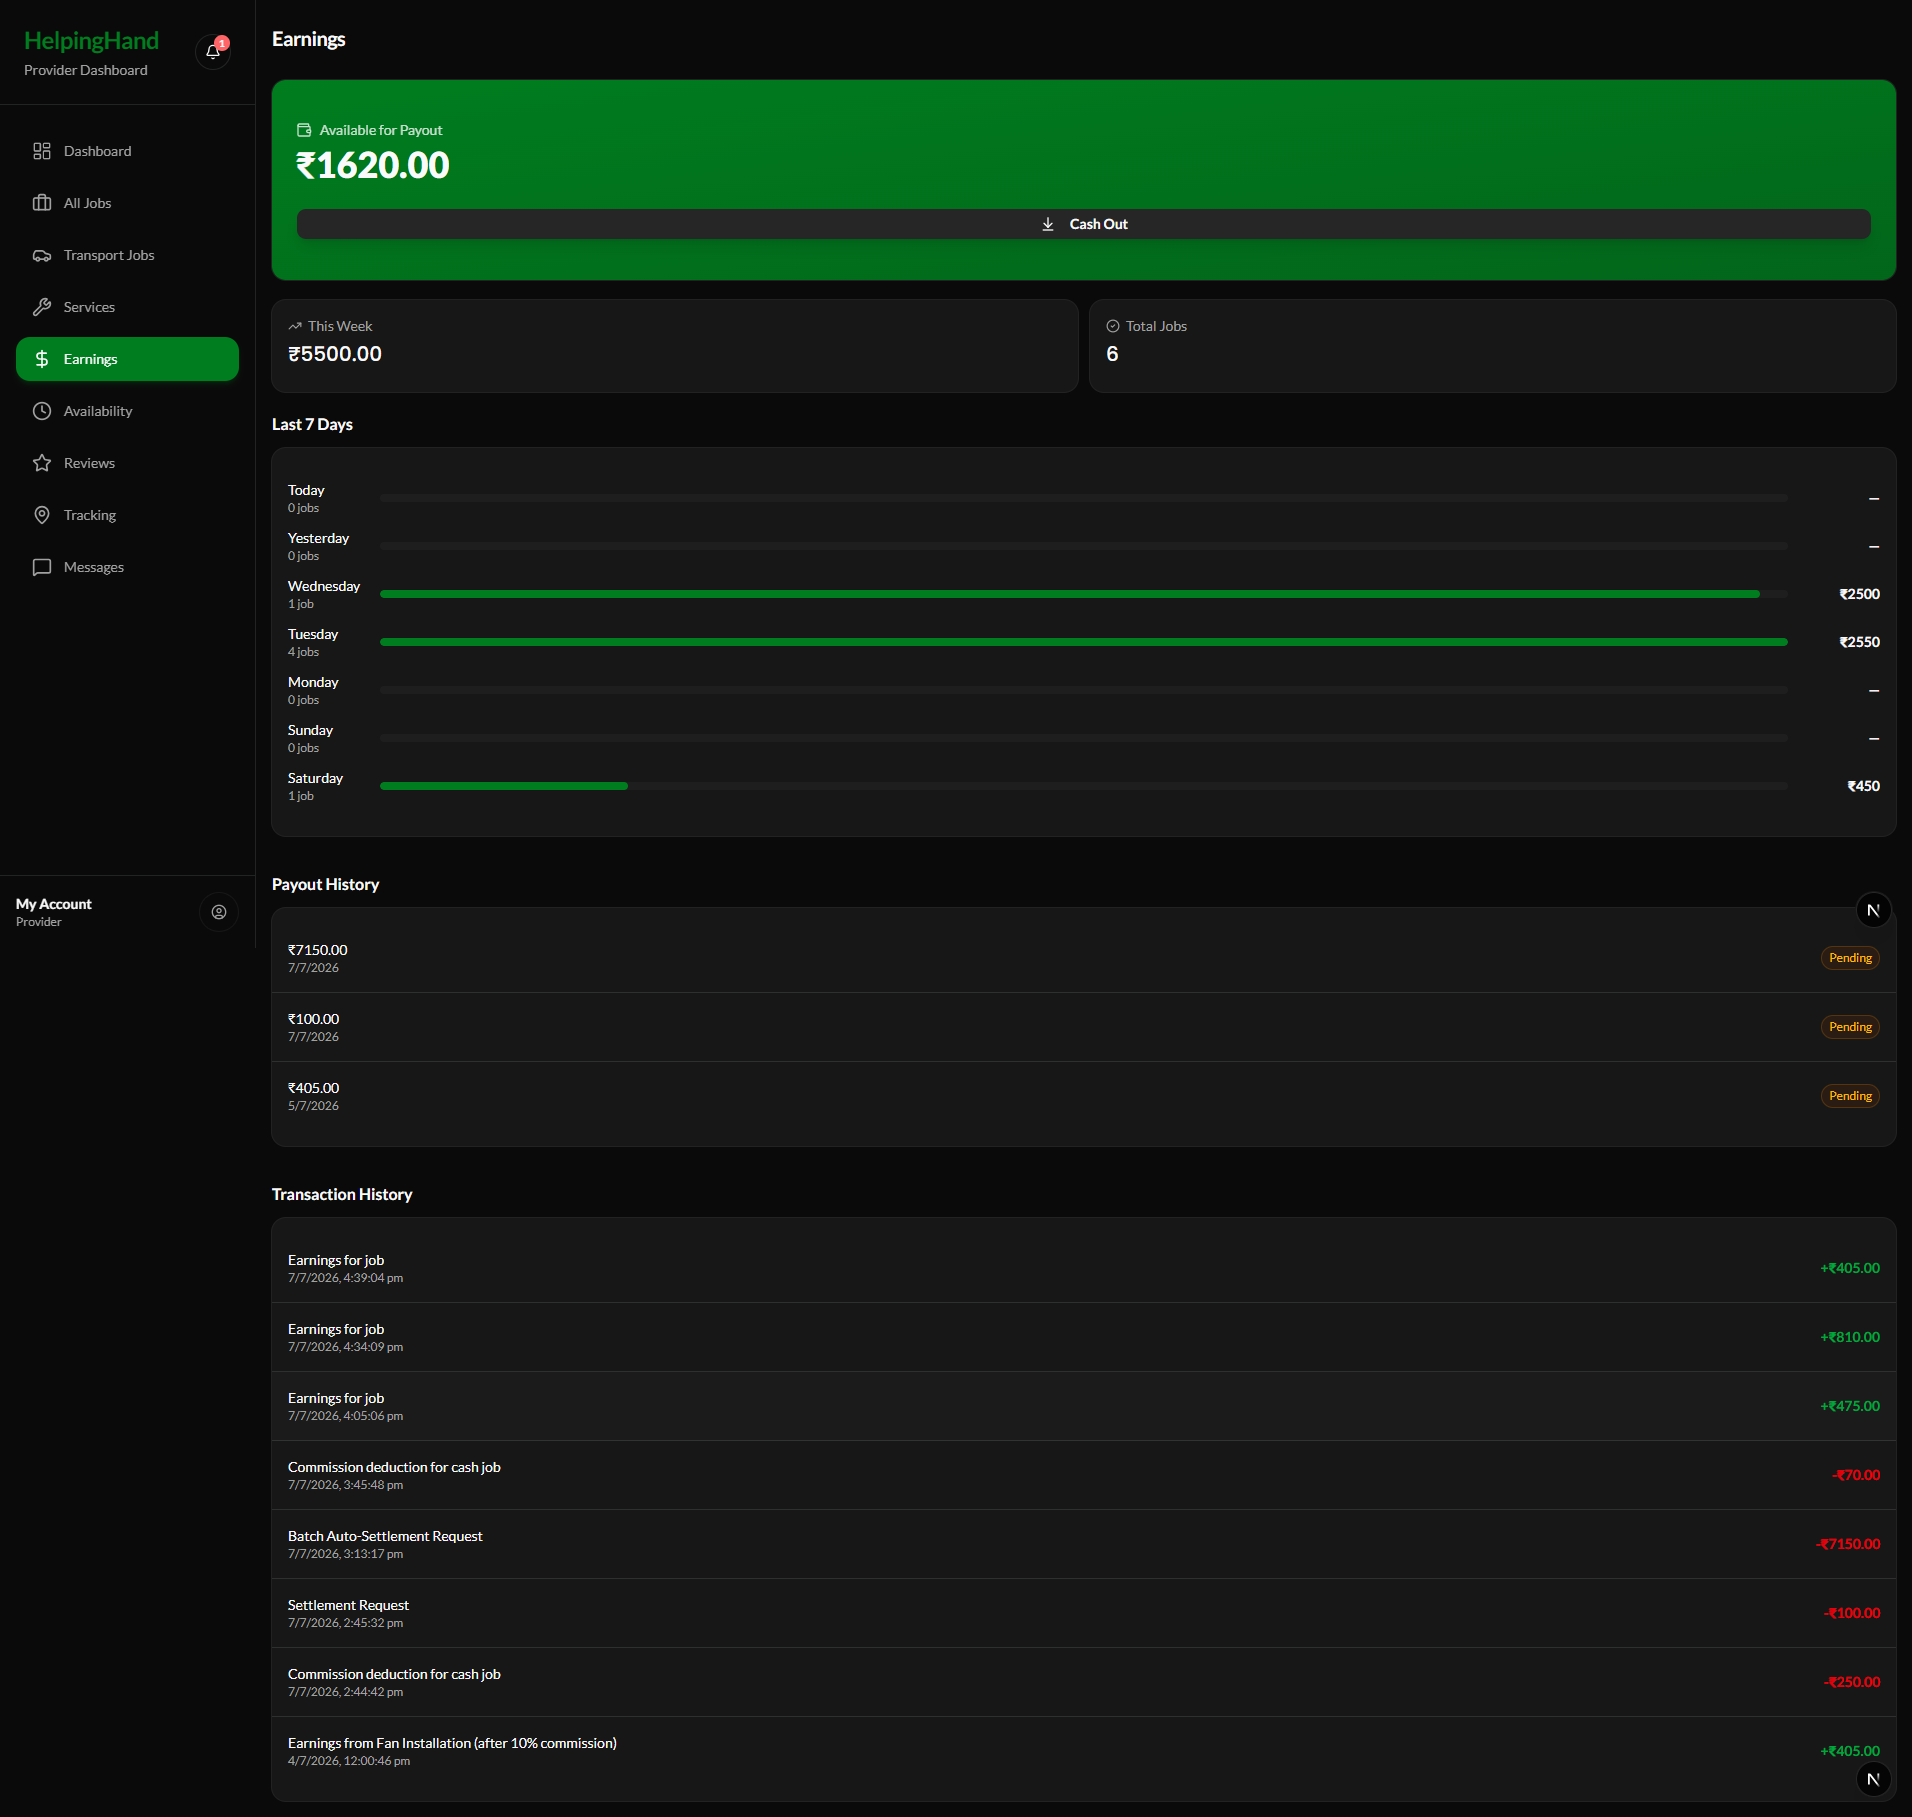This screenshot has width=1912, height=1817.
Task: Click the Reviews star icon
Action: click(42, 463)
